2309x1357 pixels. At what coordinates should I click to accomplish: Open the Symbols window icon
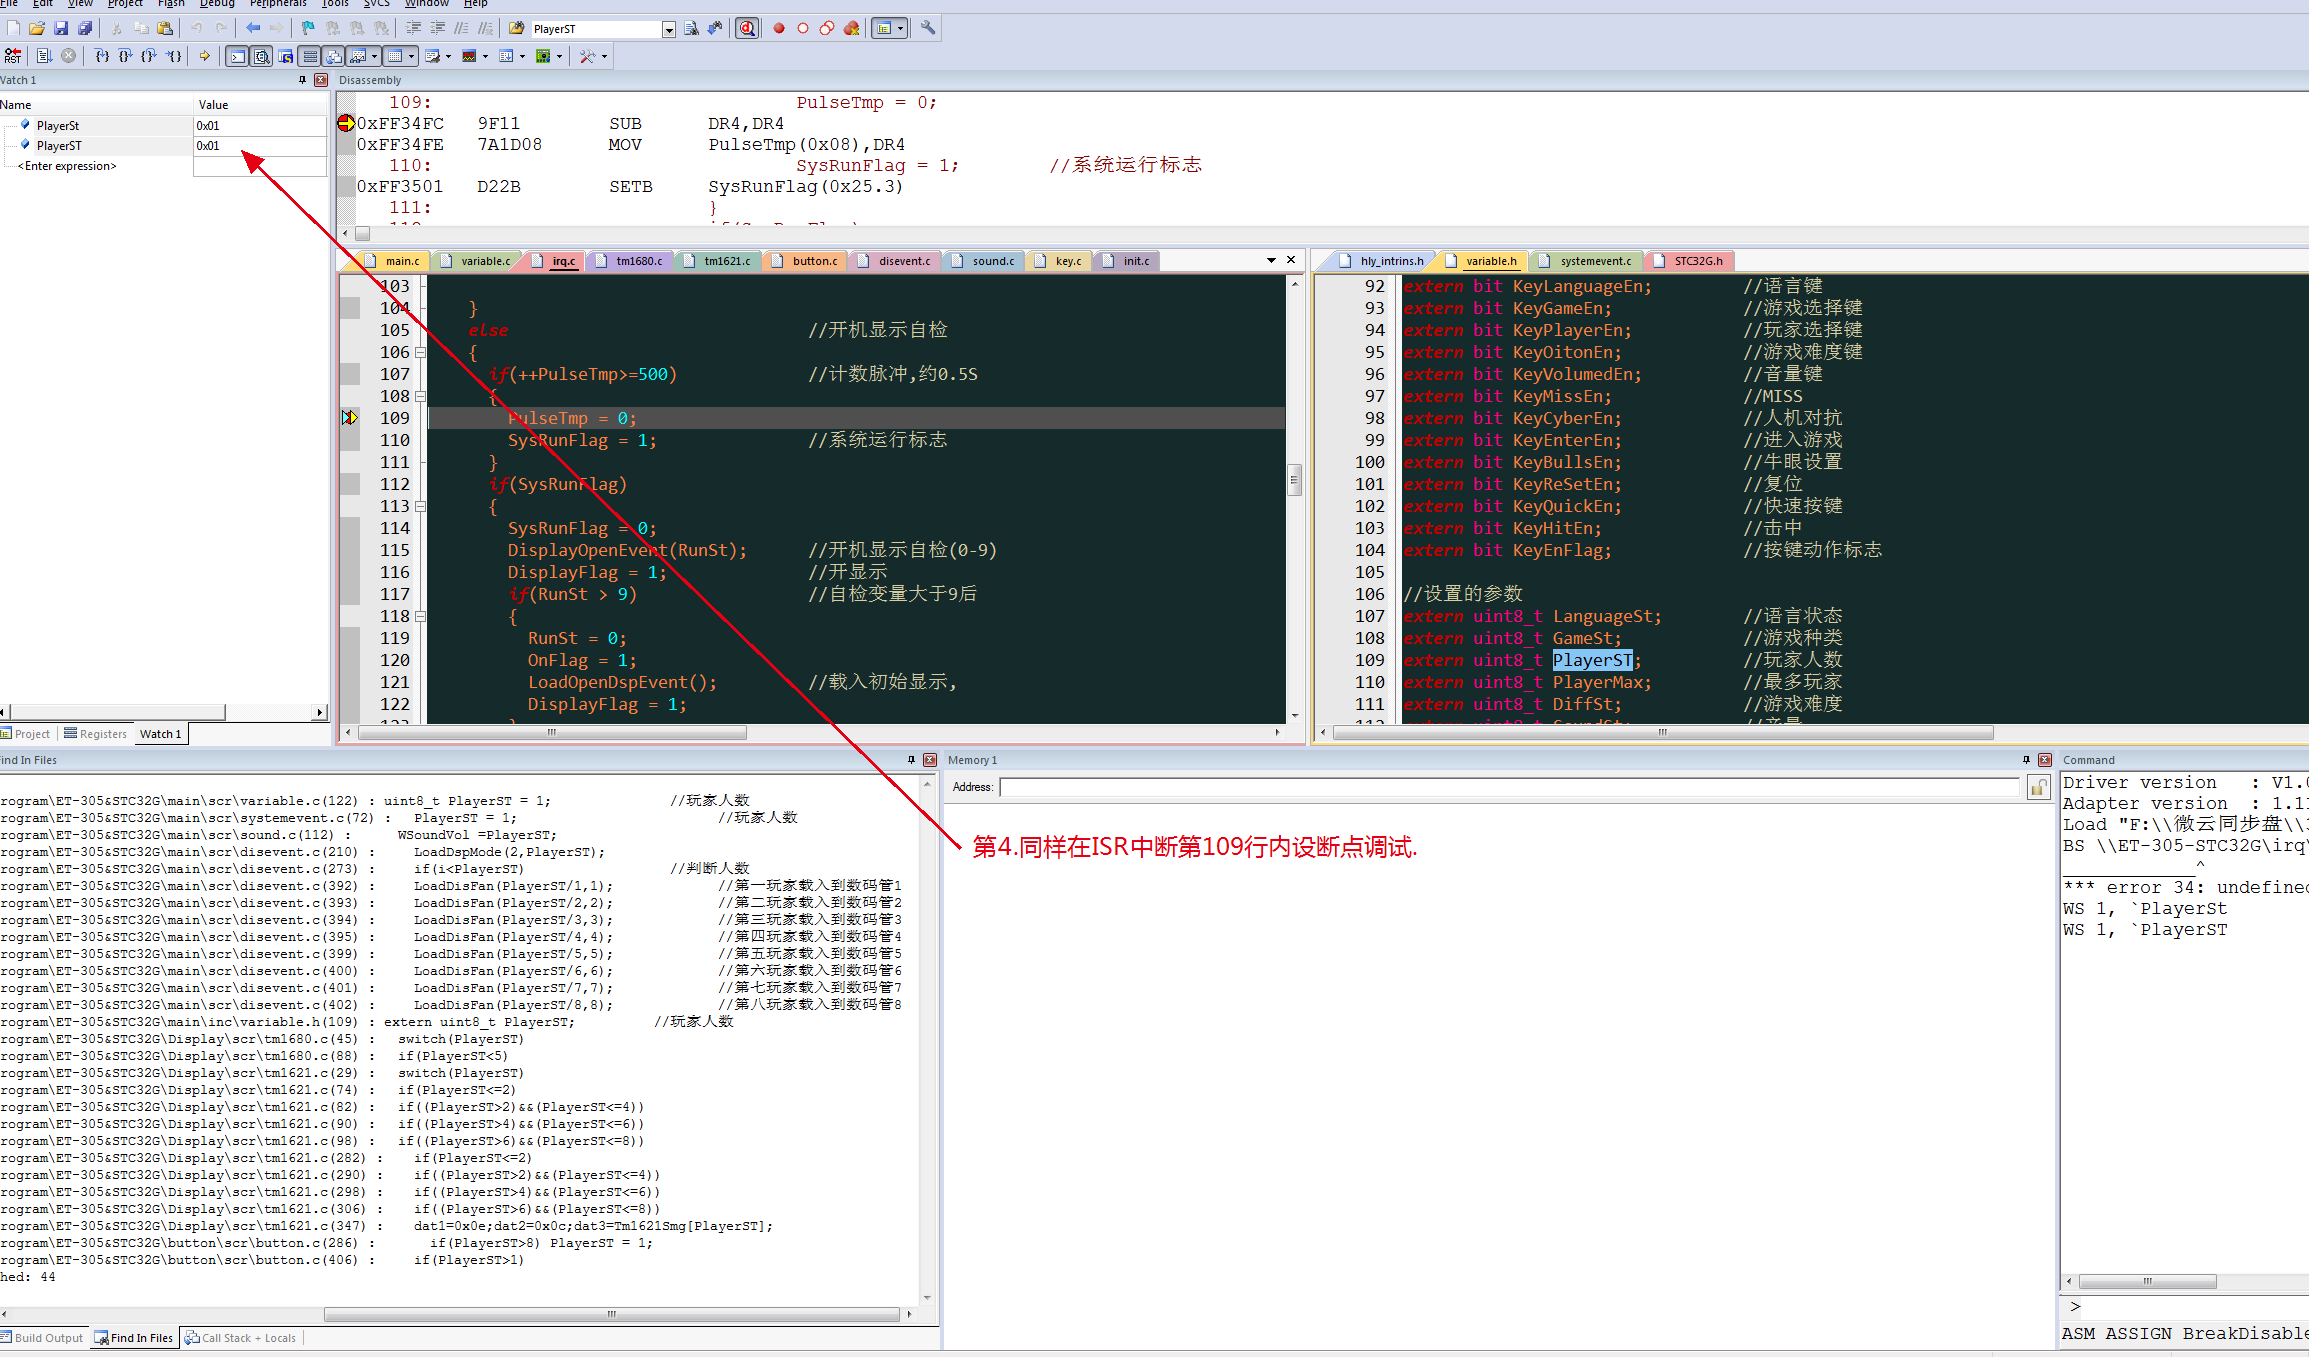coord(286,56)
